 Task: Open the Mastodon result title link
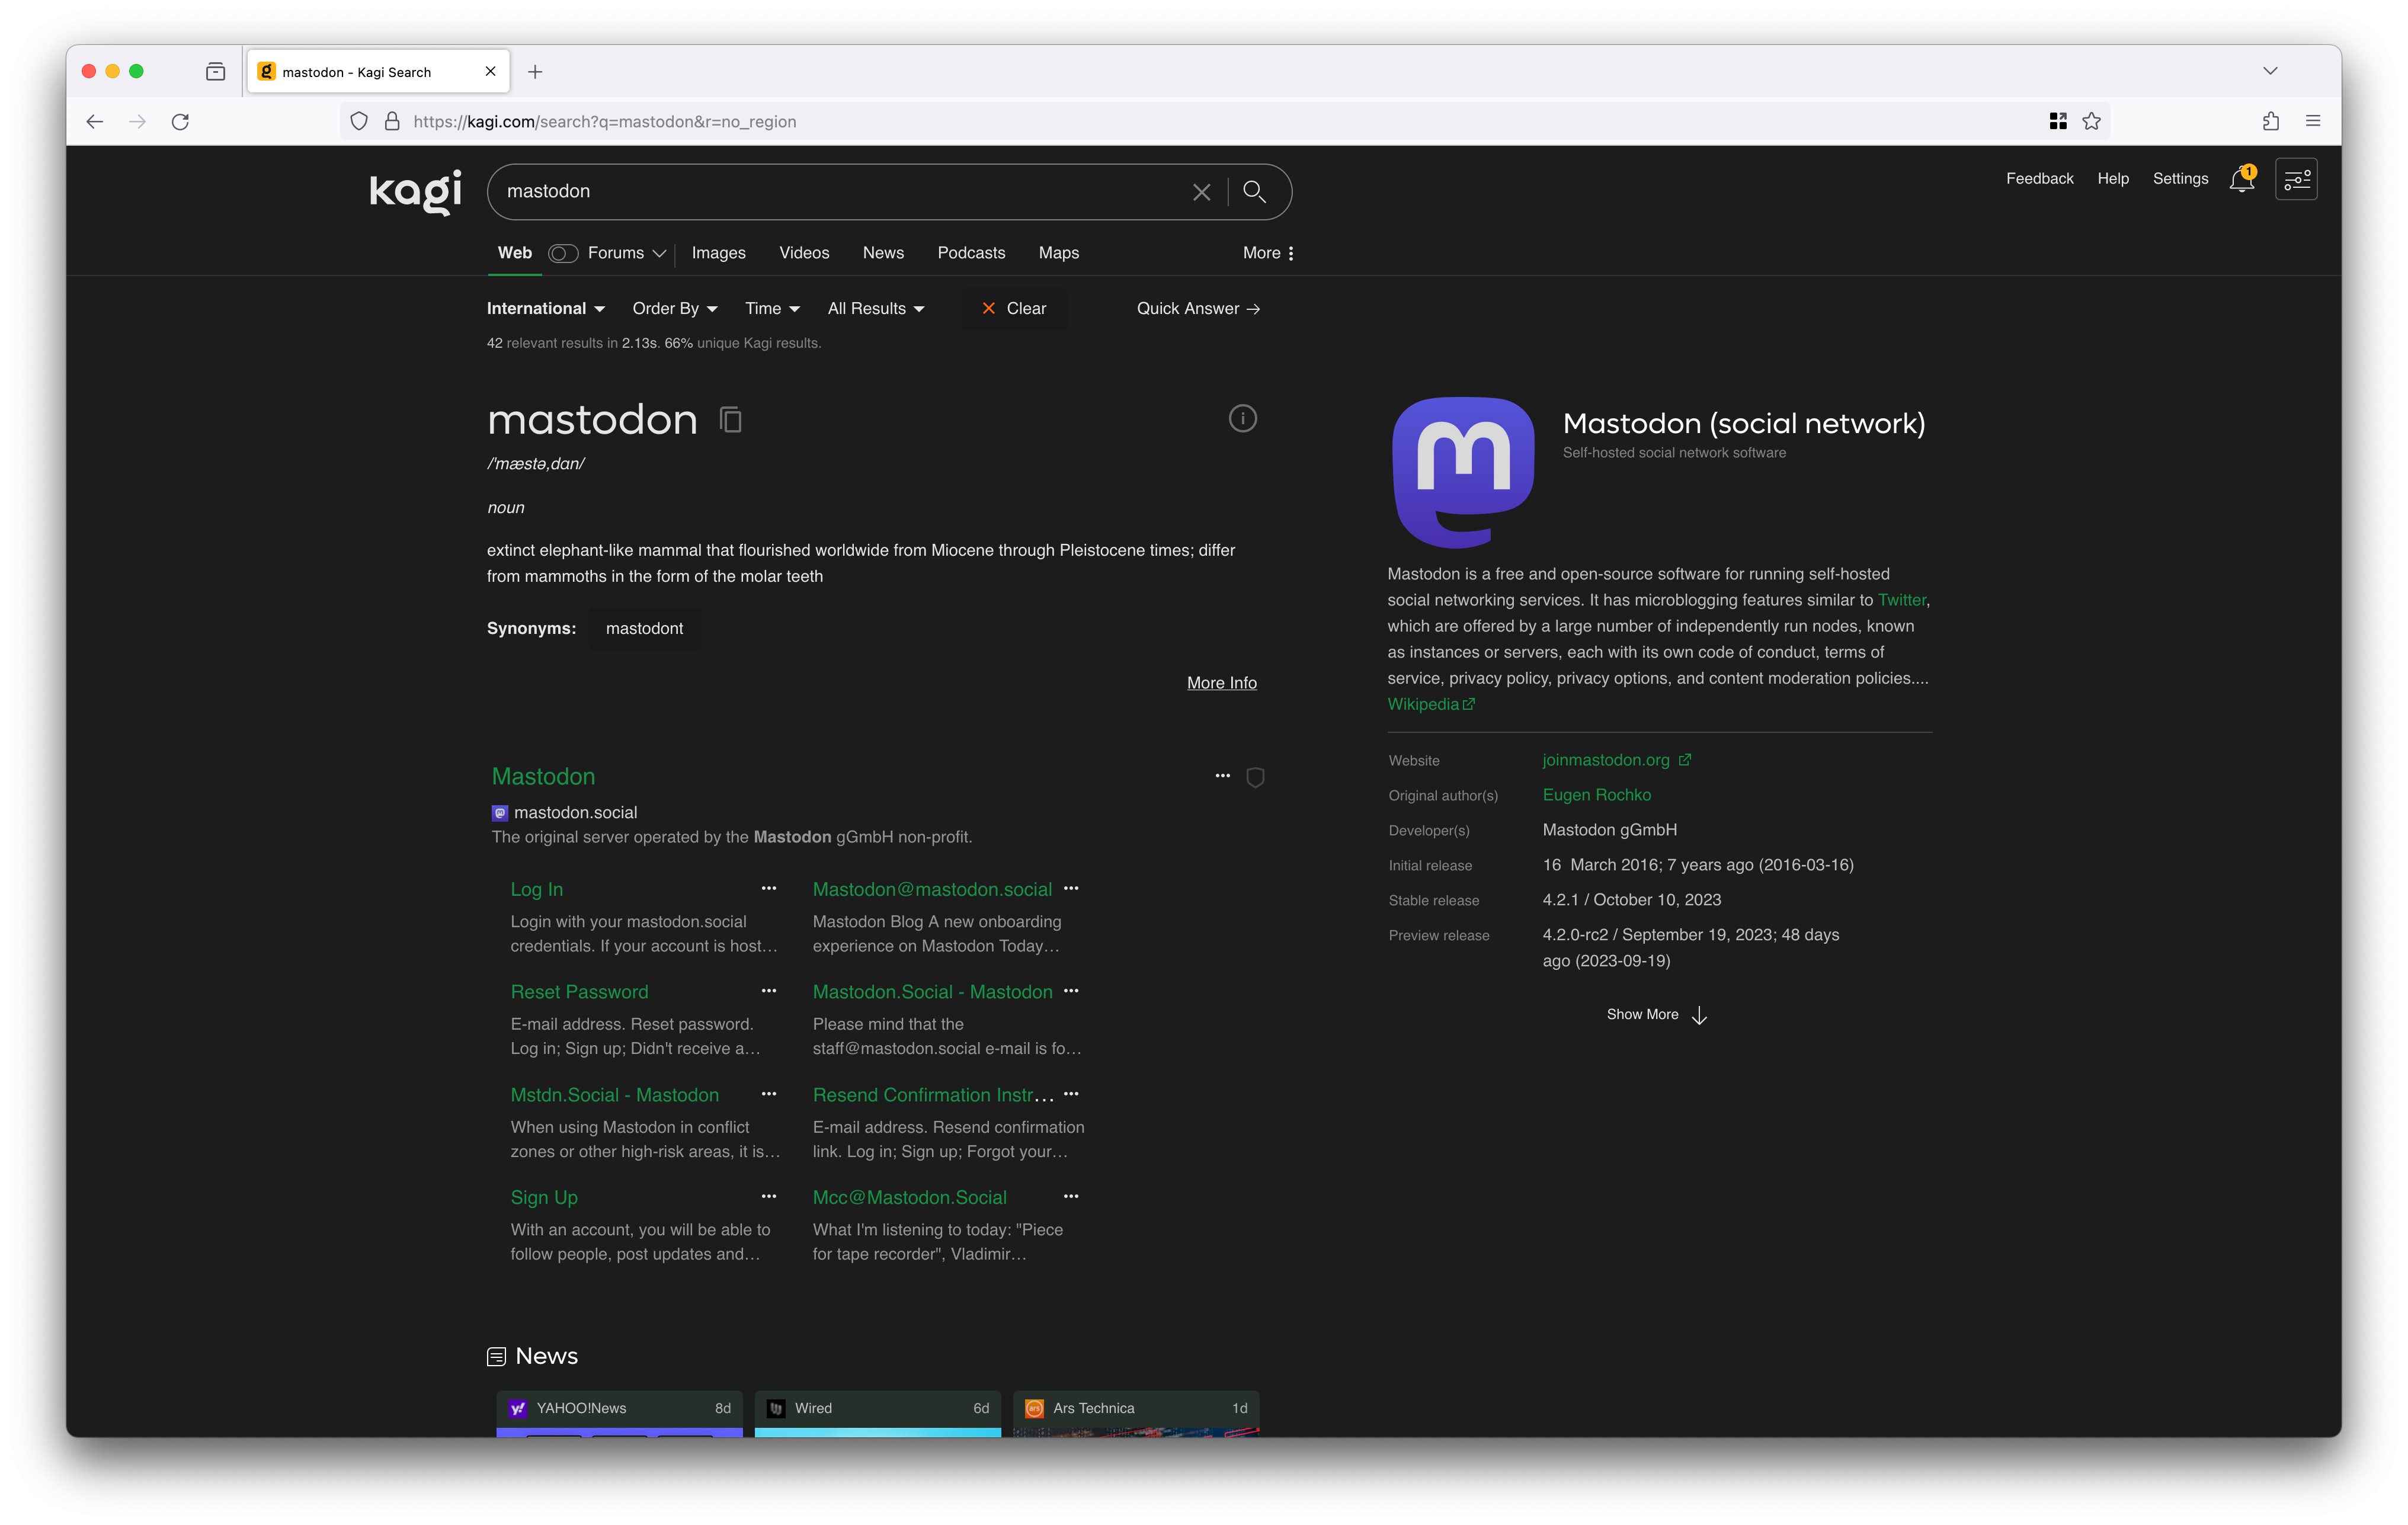click(x=543, y=776)
